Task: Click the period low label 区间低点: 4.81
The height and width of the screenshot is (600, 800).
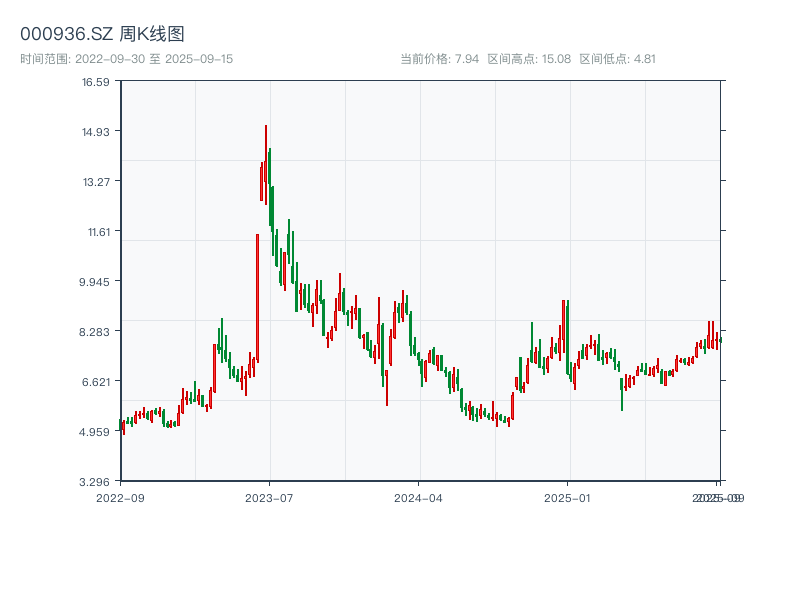Action: point(617,59)
